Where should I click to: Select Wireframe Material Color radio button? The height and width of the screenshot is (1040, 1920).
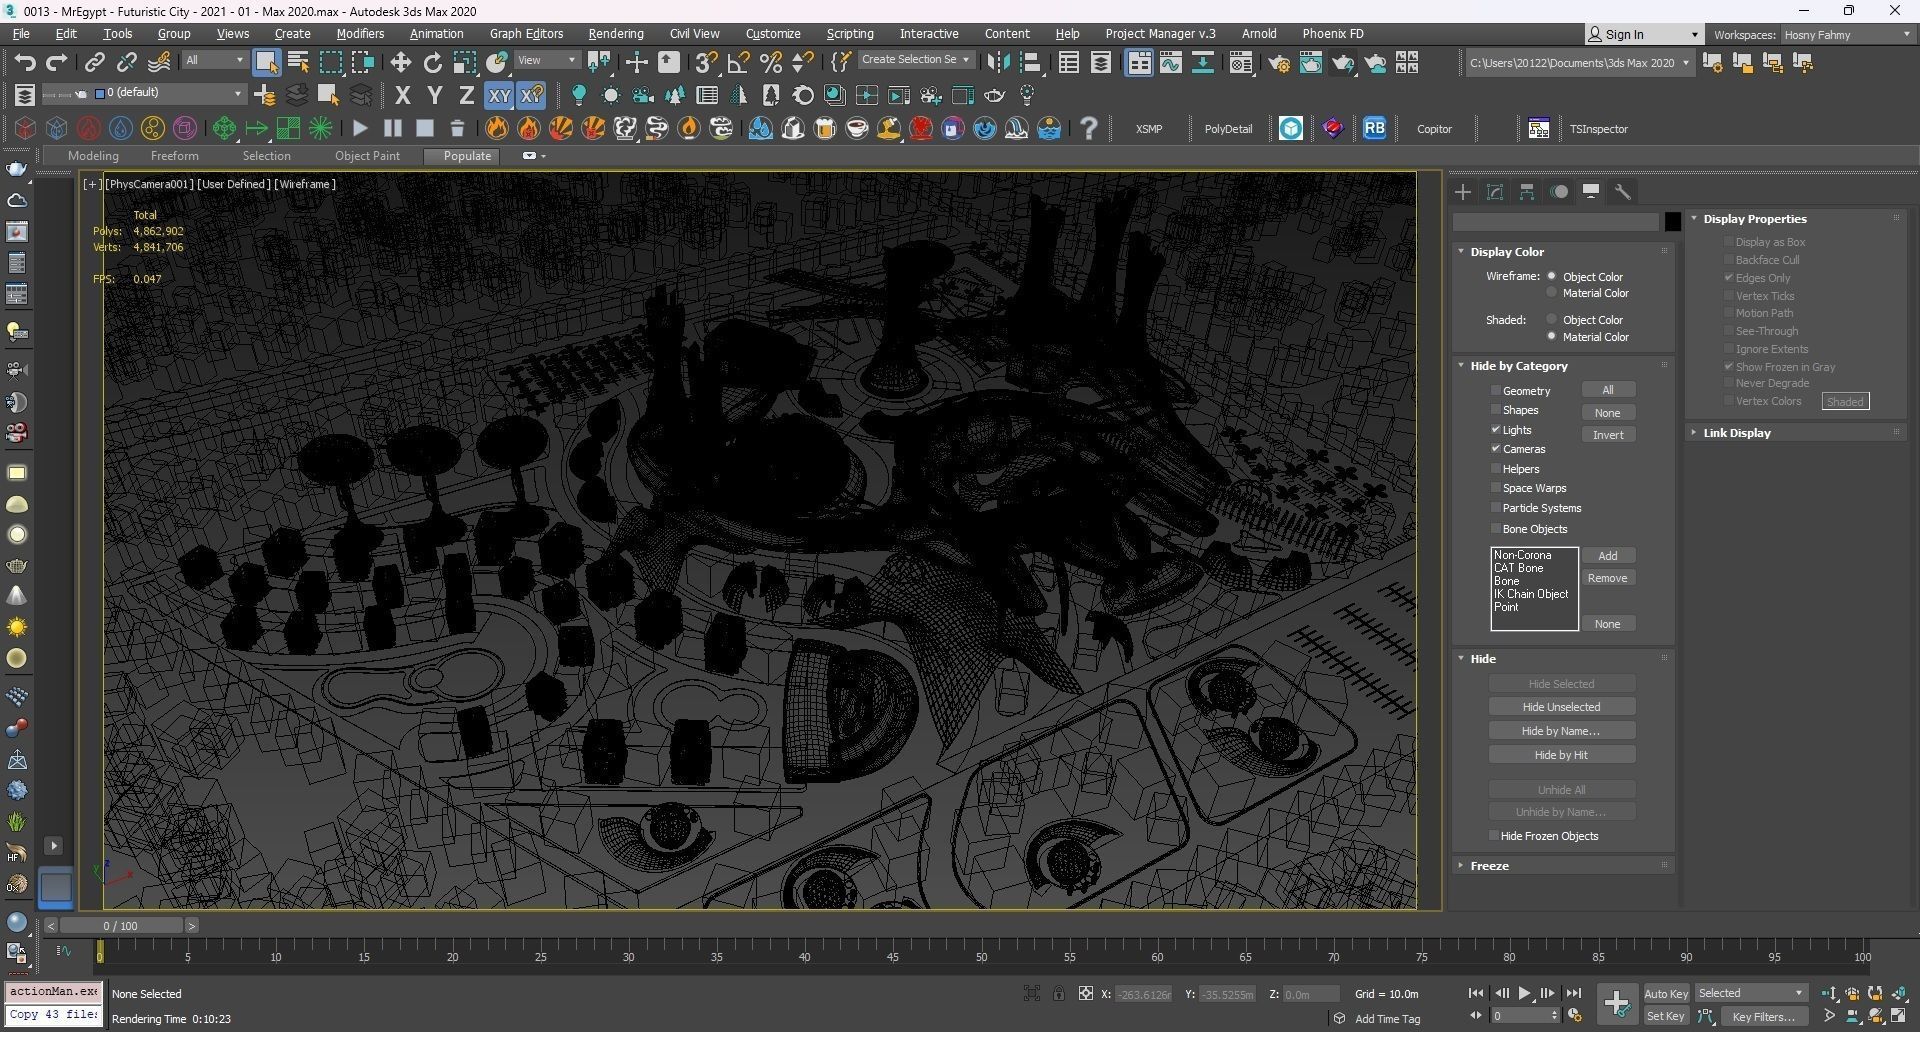point(1552,293)
